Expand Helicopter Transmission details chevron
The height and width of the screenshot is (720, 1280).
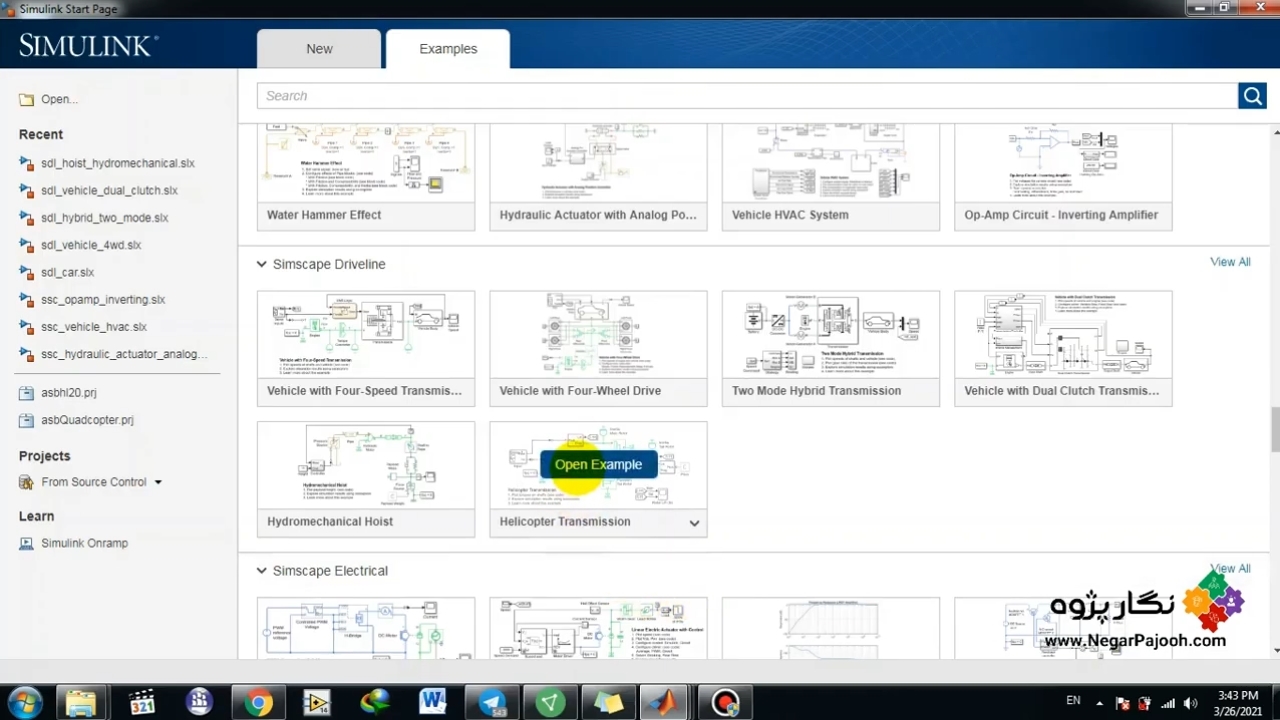[x=694, y=523]
